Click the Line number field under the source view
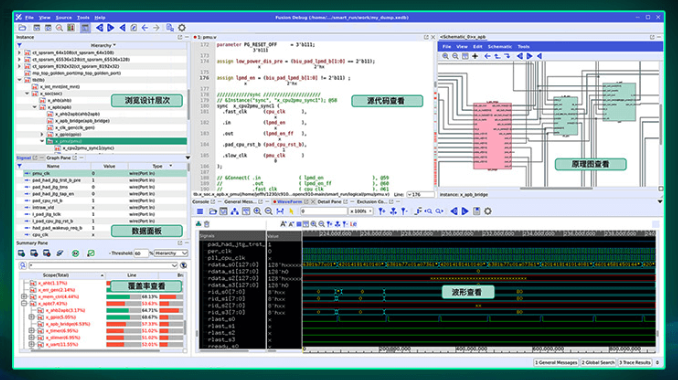678x380 pixels. tap(420, 195)
